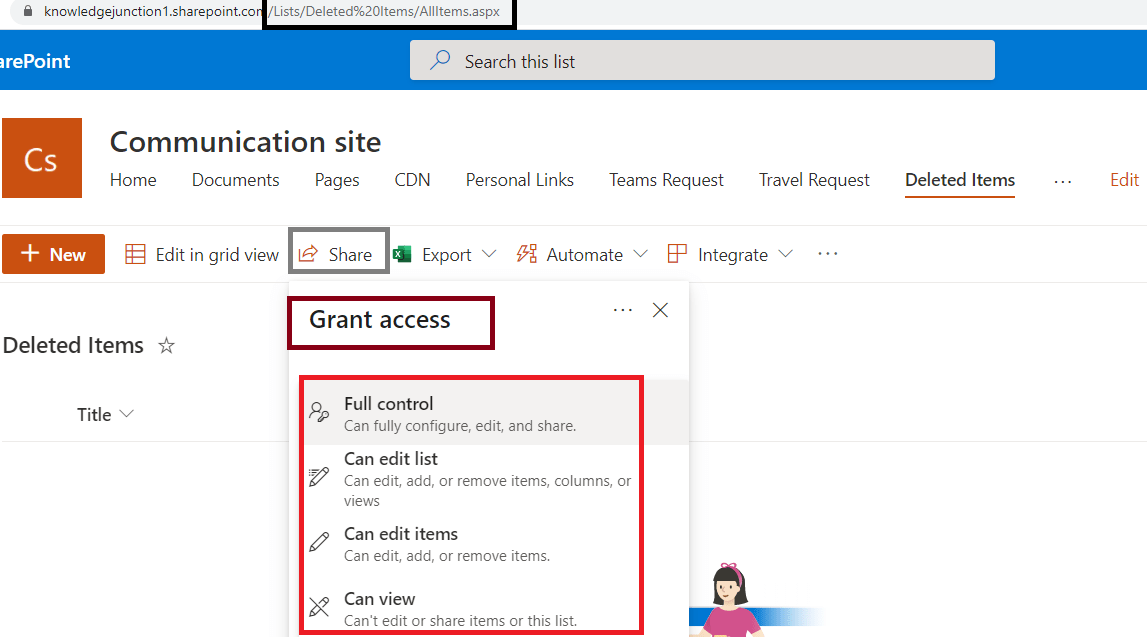
Task: Choose the Can edit list permission
Action: [389, 458]
